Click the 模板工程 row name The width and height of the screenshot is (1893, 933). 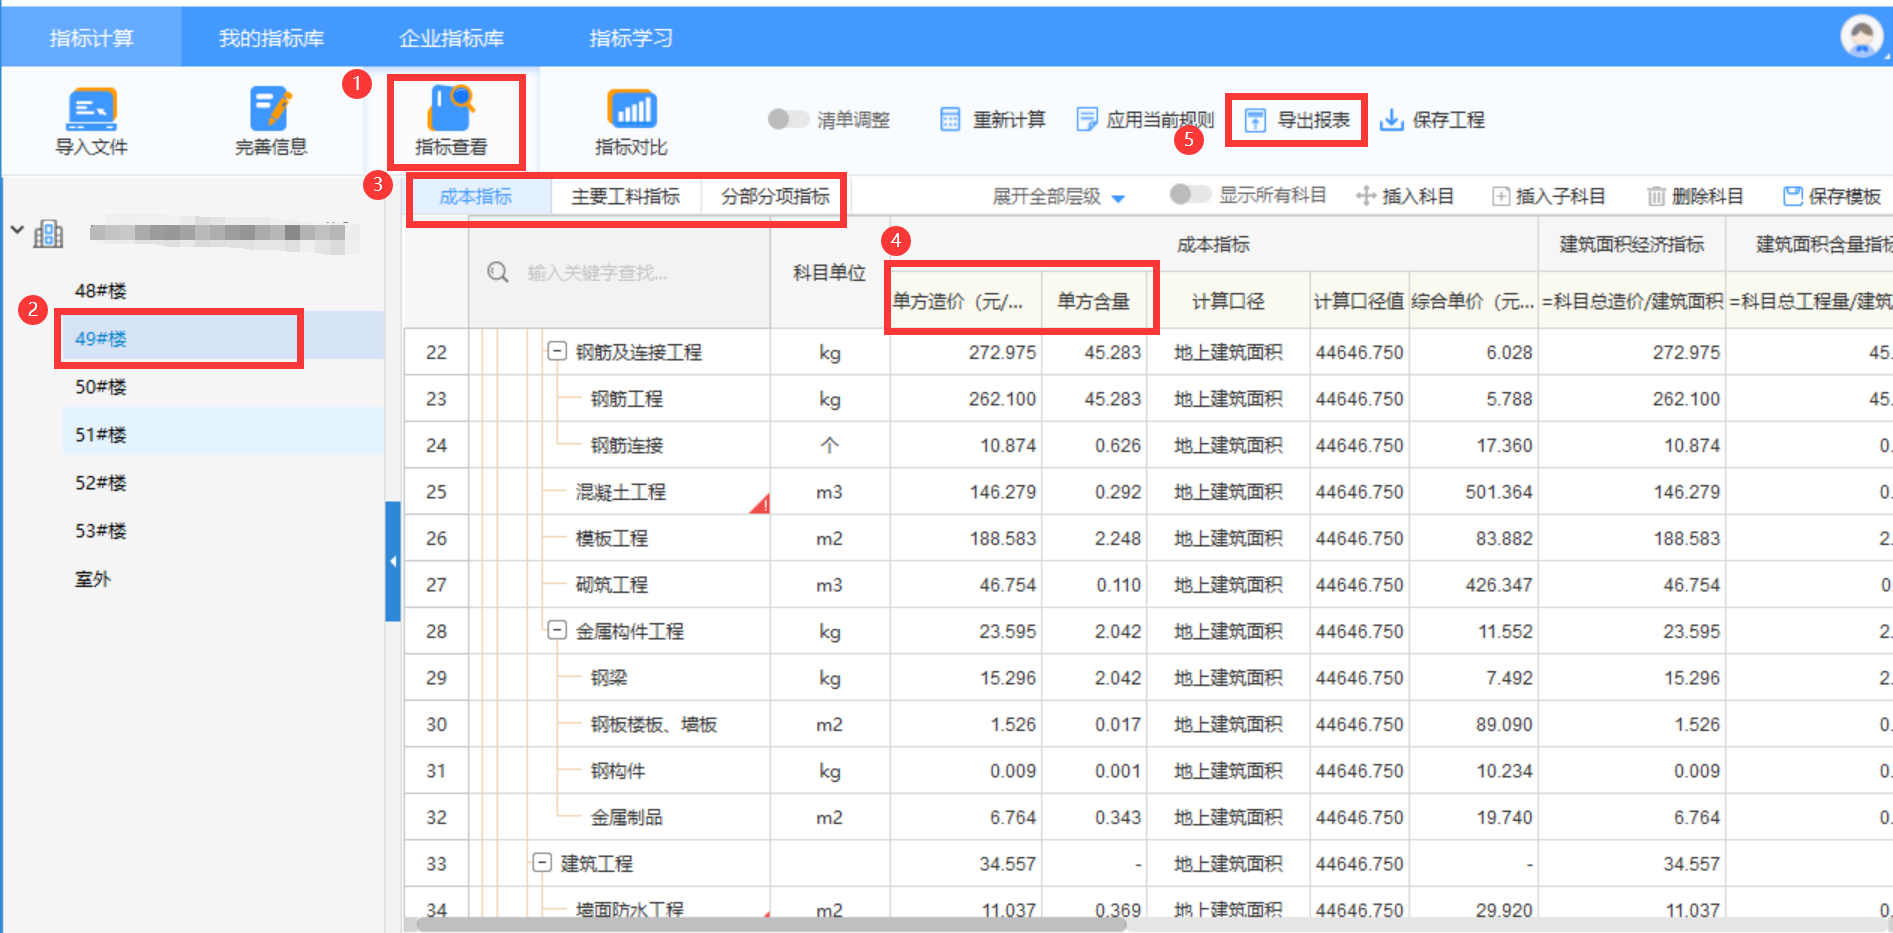[612, 538]
